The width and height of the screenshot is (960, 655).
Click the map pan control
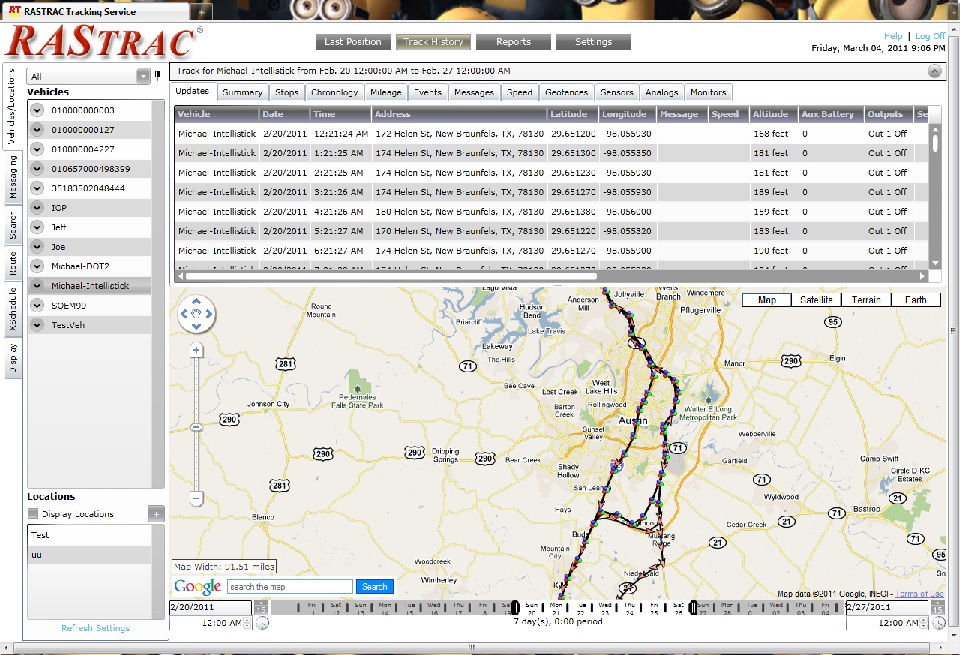click(x=196, y=313)
